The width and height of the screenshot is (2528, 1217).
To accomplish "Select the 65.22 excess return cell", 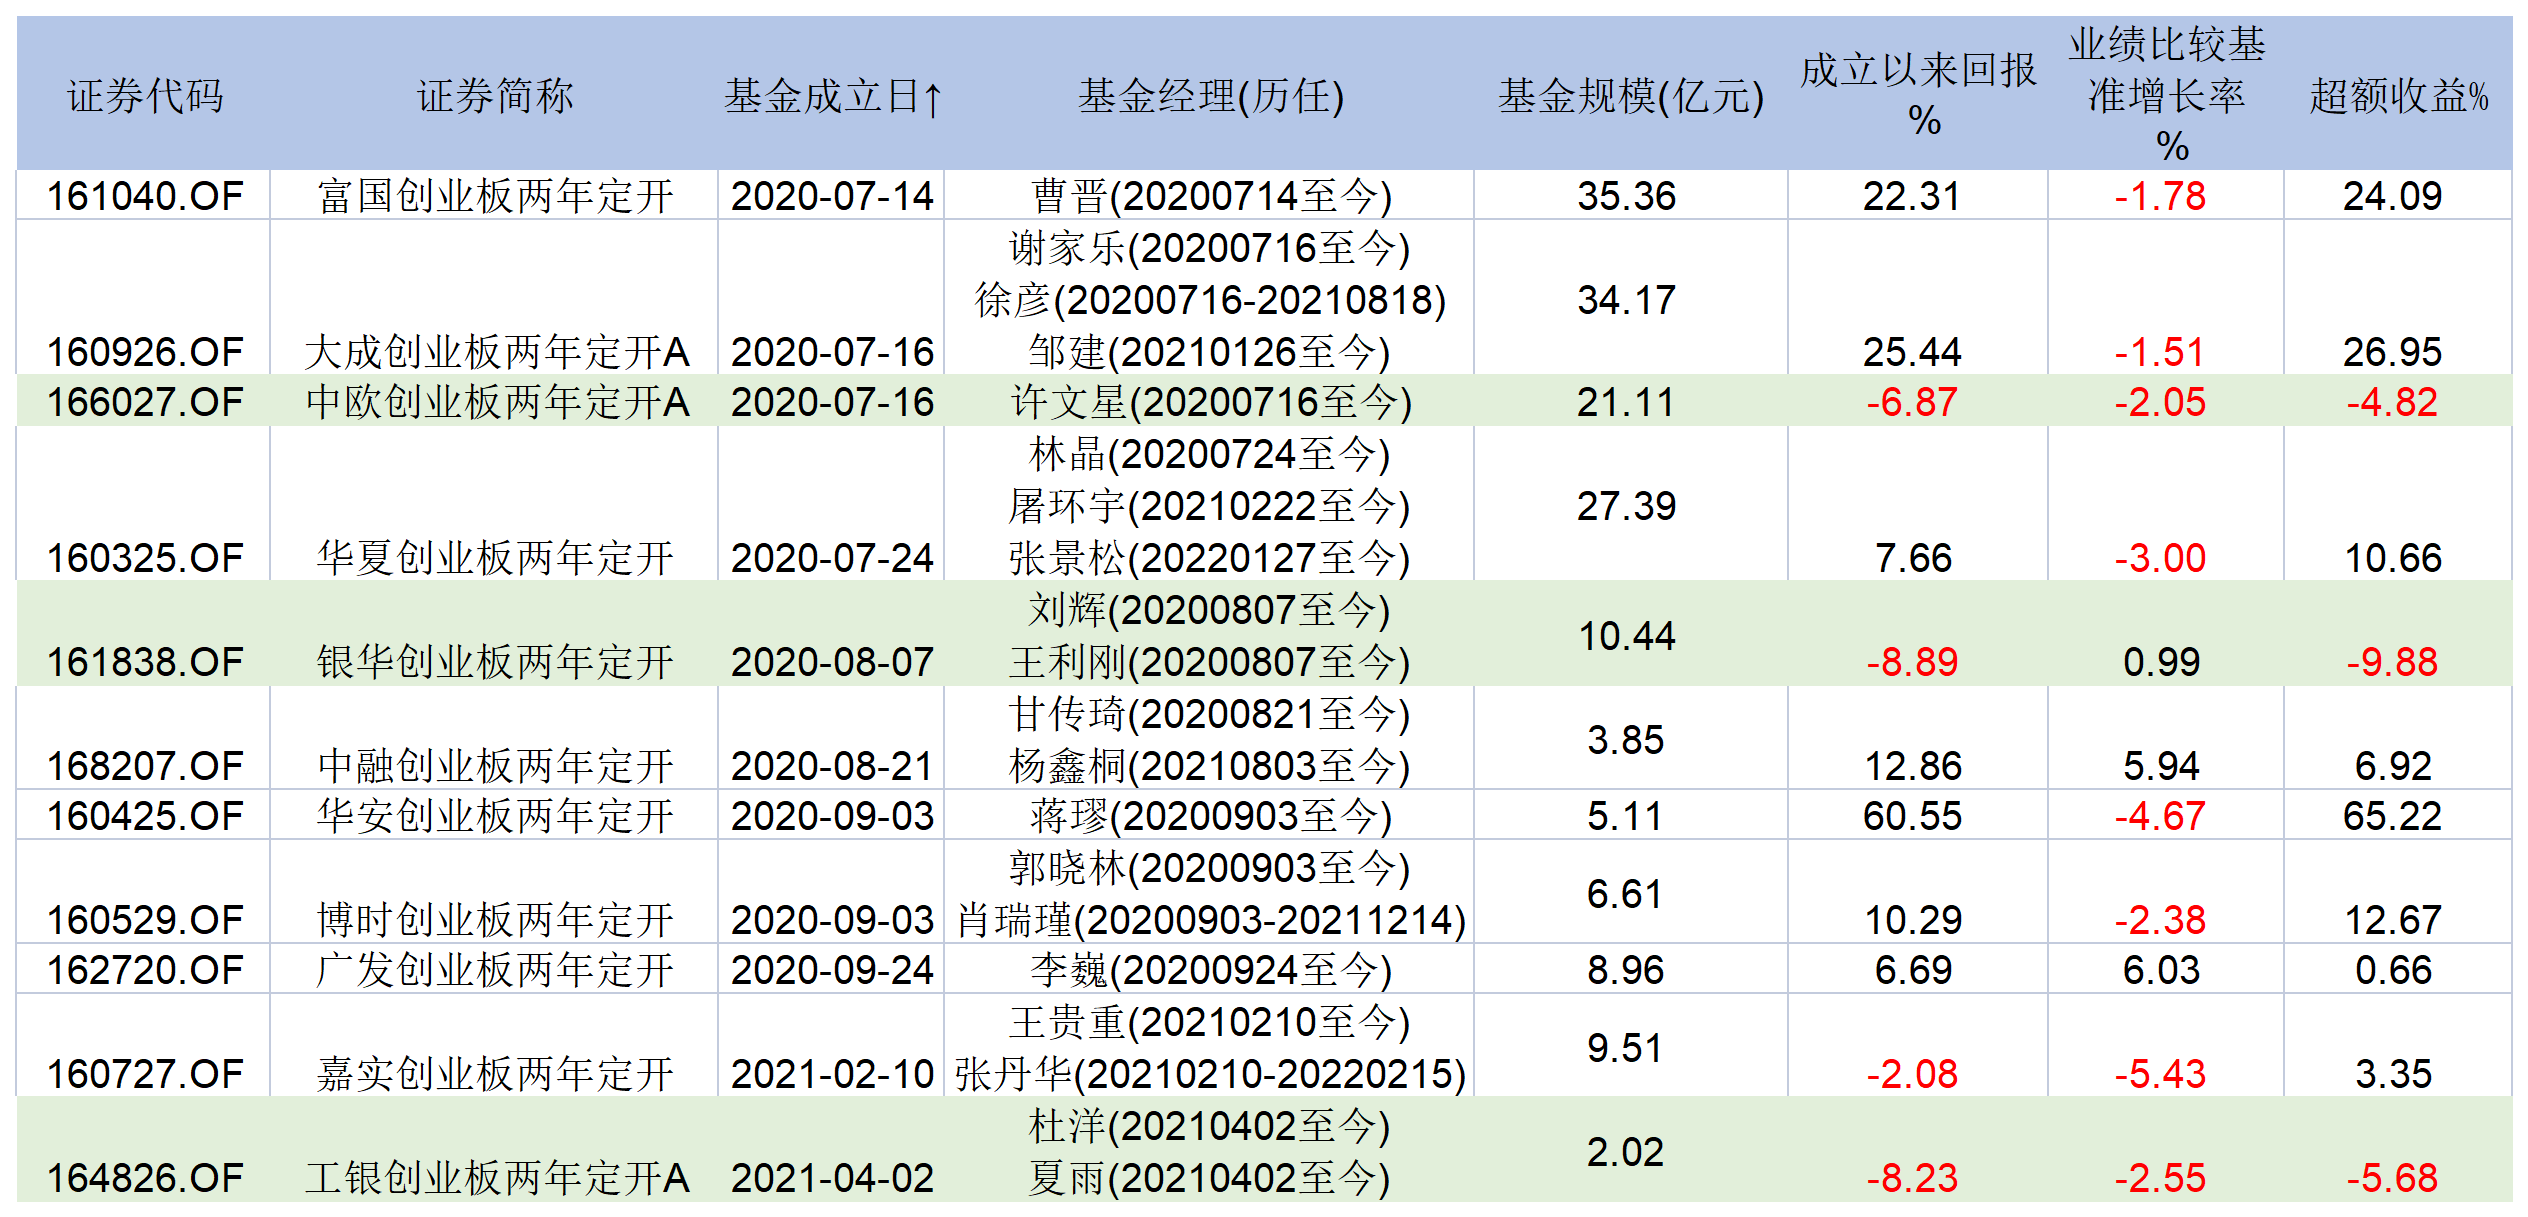I will [x=2392, y=816].
